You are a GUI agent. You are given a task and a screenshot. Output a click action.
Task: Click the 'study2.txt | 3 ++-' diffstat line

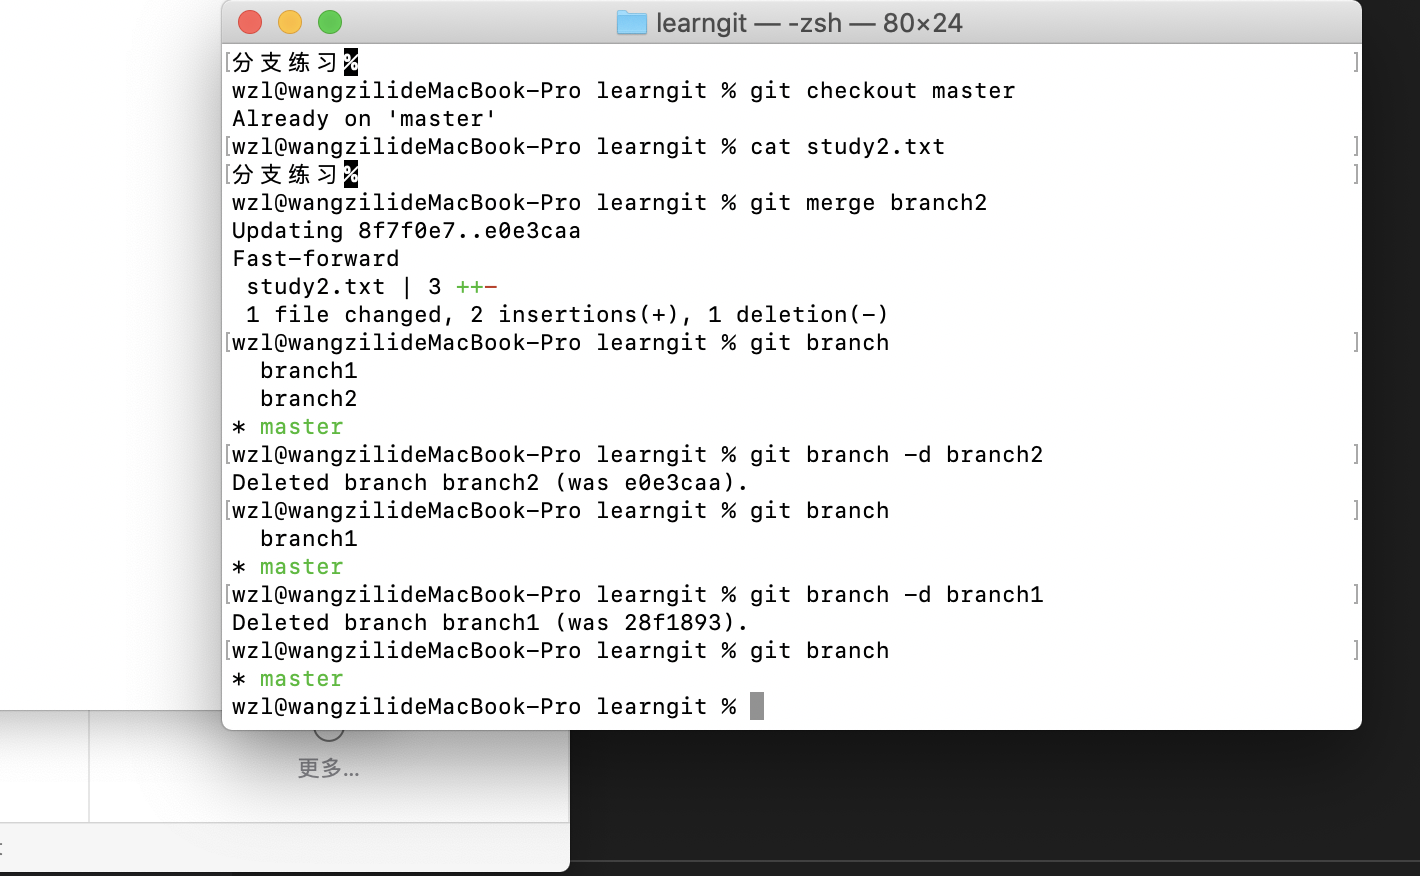point(371,286)
